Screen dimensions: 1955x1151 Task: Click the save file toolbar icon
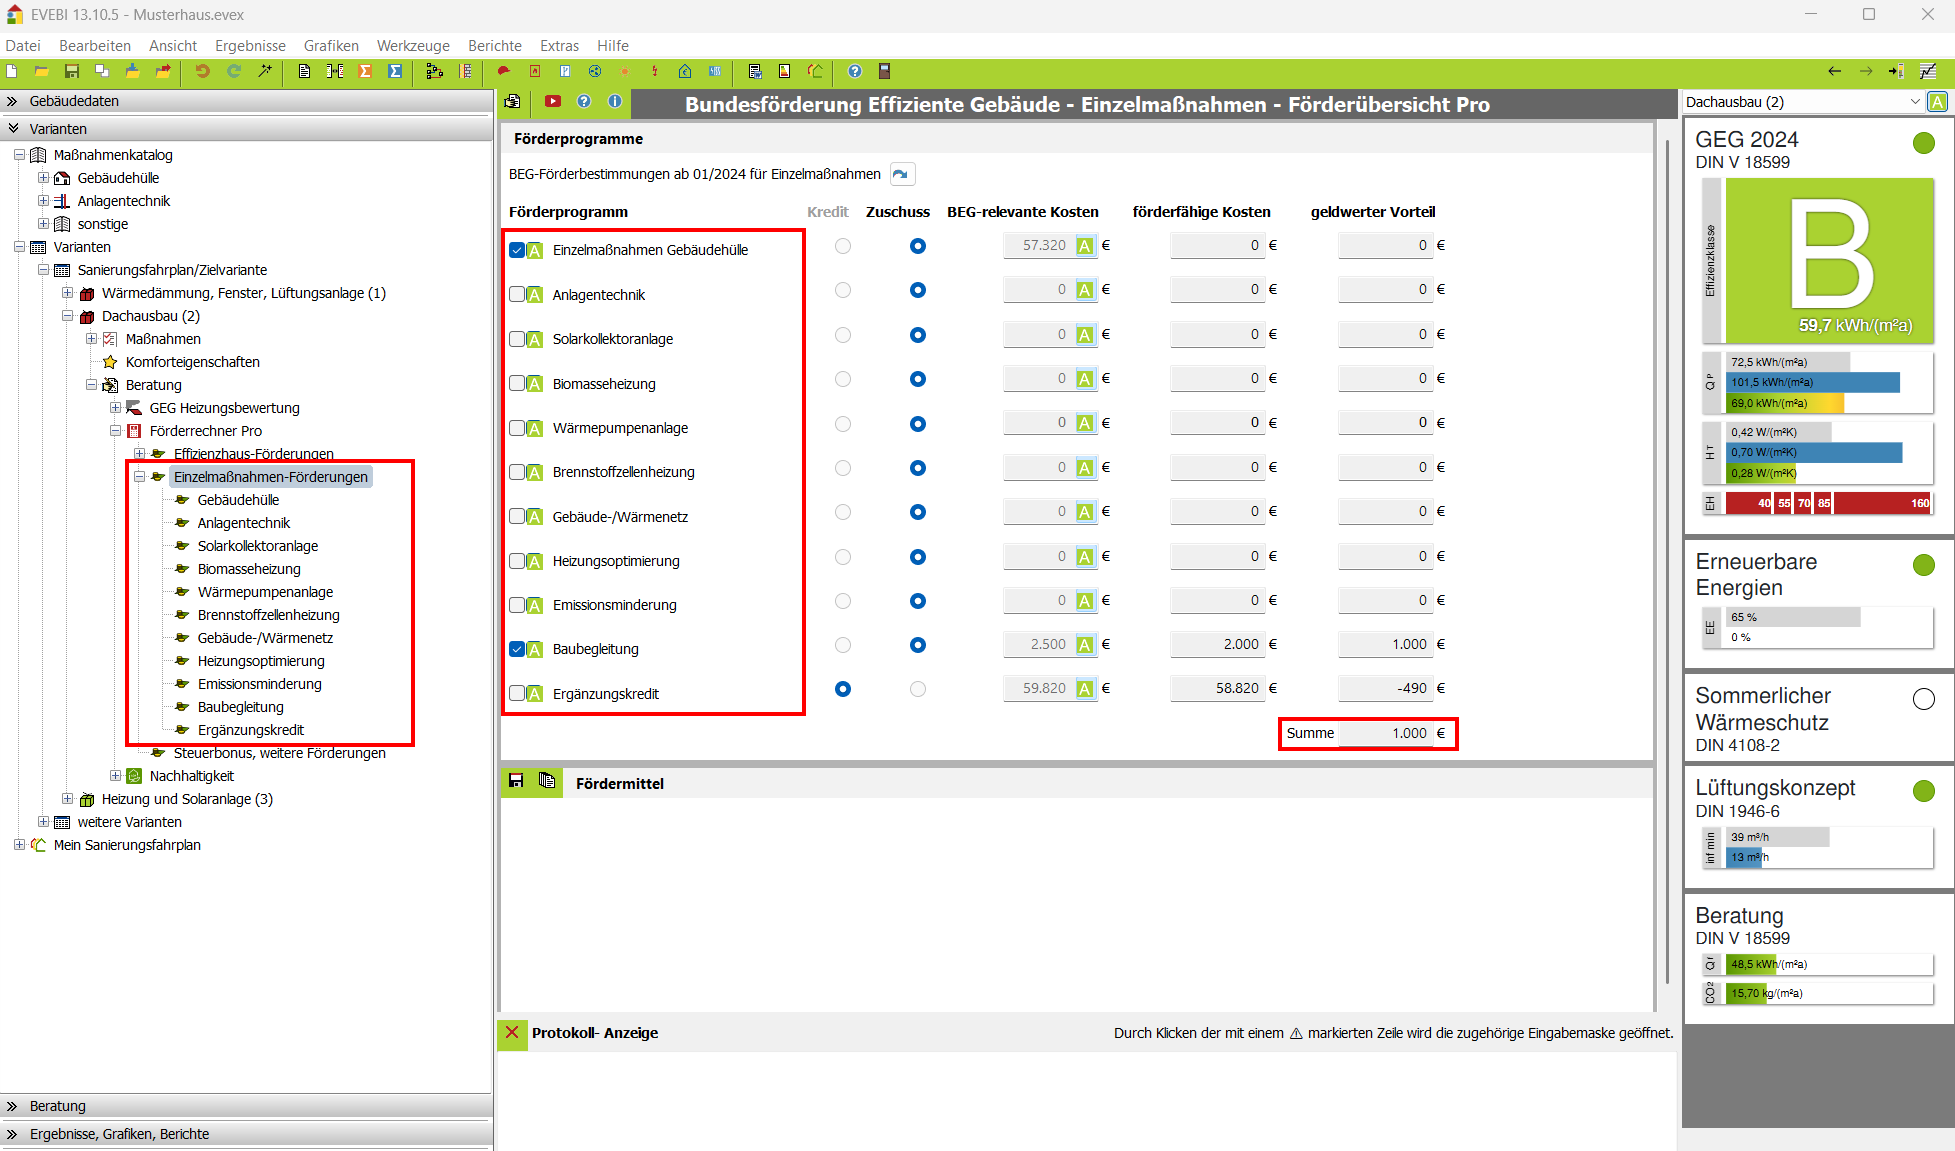coord(72,71)
